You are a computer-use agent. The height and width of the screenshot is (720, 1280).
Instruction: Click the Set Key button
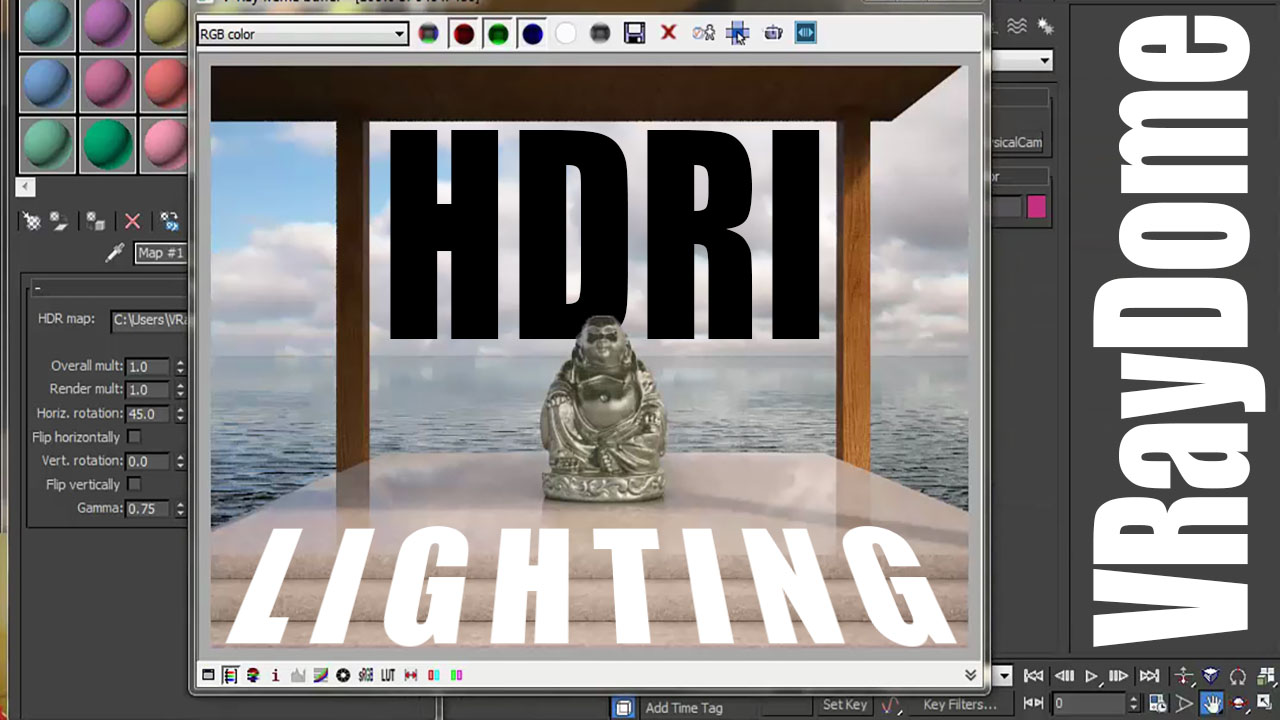(x=845, y=705)
